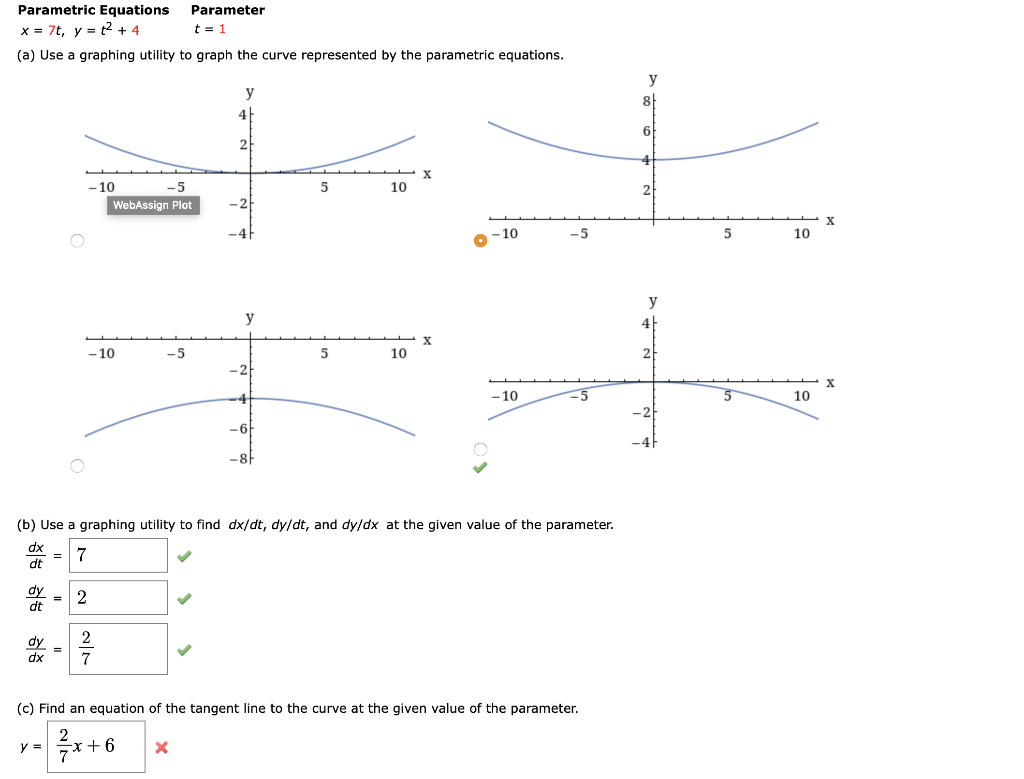Click the red parametric equations x = 7t

click(40, 27)
